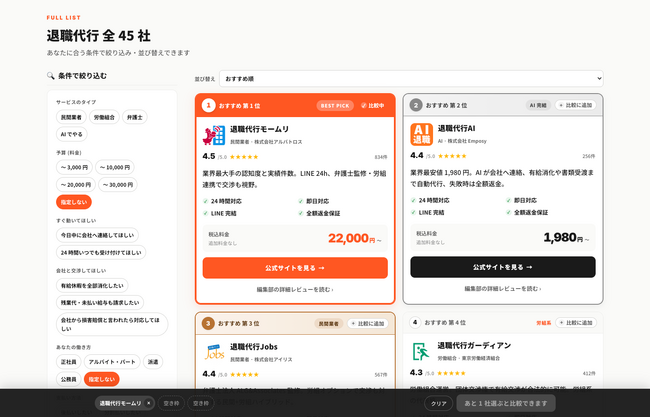Toggle the 労働組合 filter chip
The image size is (650, 417).
pos(104,117)
